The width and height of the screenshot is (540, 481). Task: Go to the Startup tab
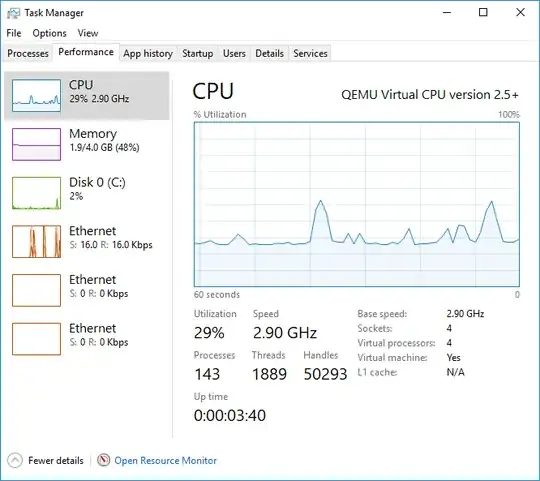click(197, 53)
